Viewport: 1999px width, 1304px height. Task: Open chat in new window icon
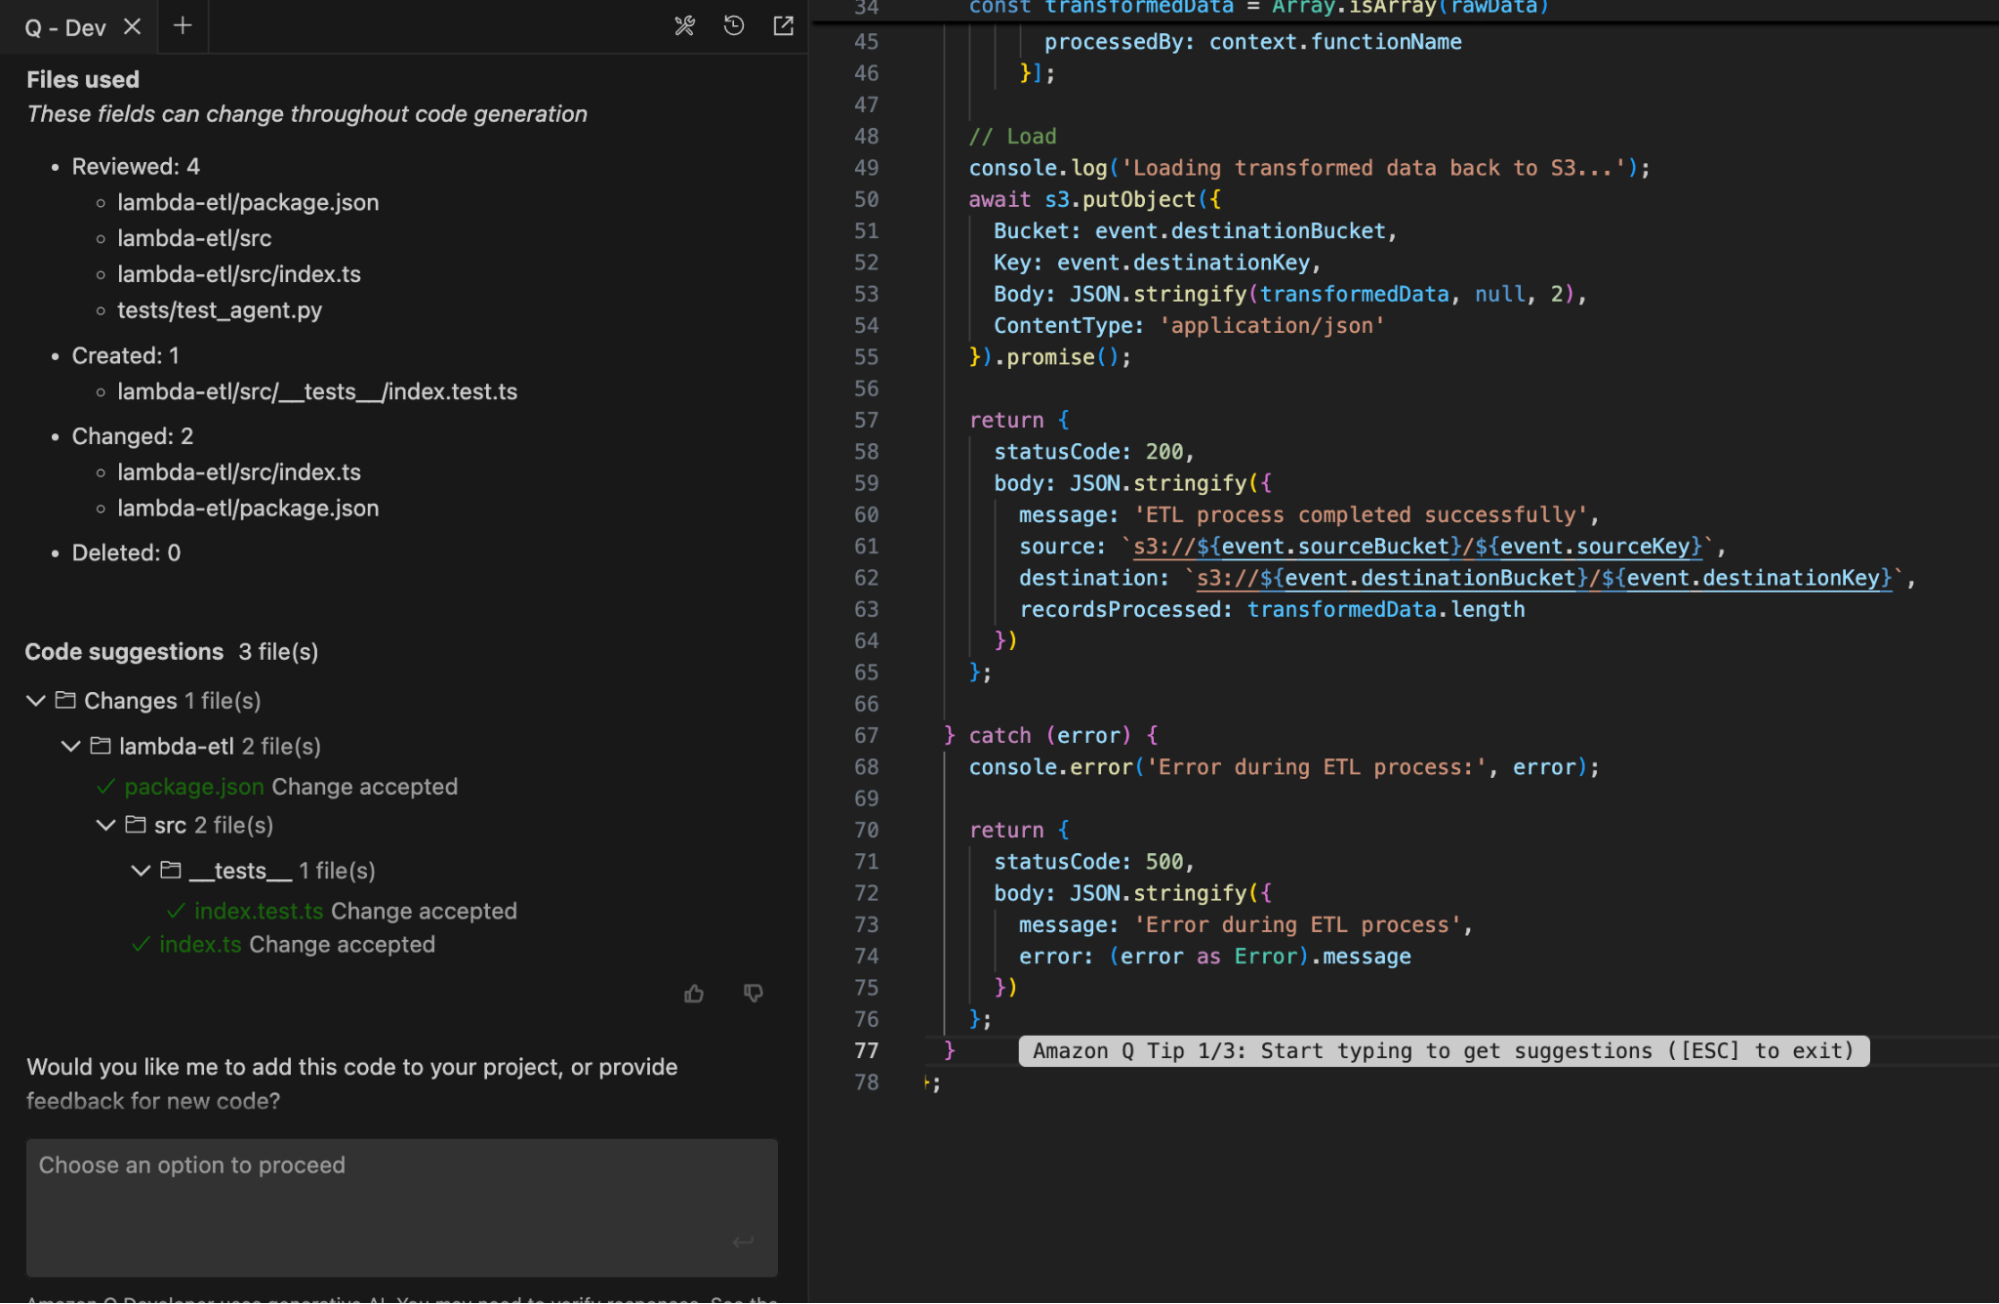pyautogui.click(x=784, y=26)
